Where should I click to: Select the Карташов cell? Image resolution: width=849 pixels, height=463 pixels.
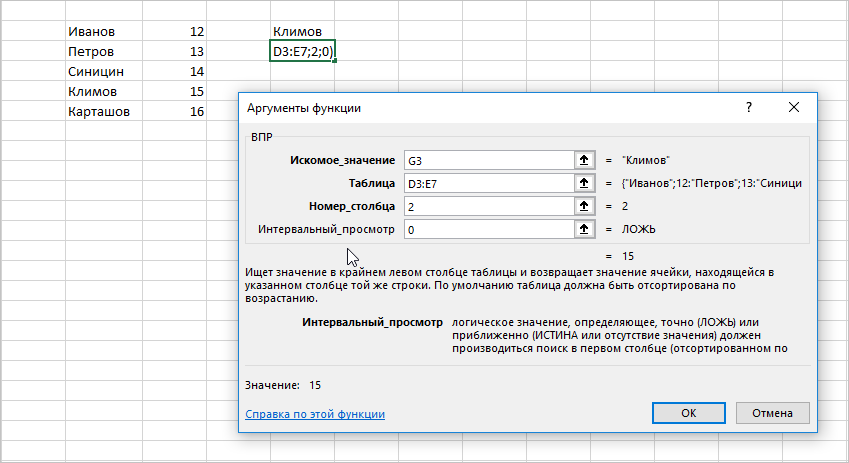point(100,111)
